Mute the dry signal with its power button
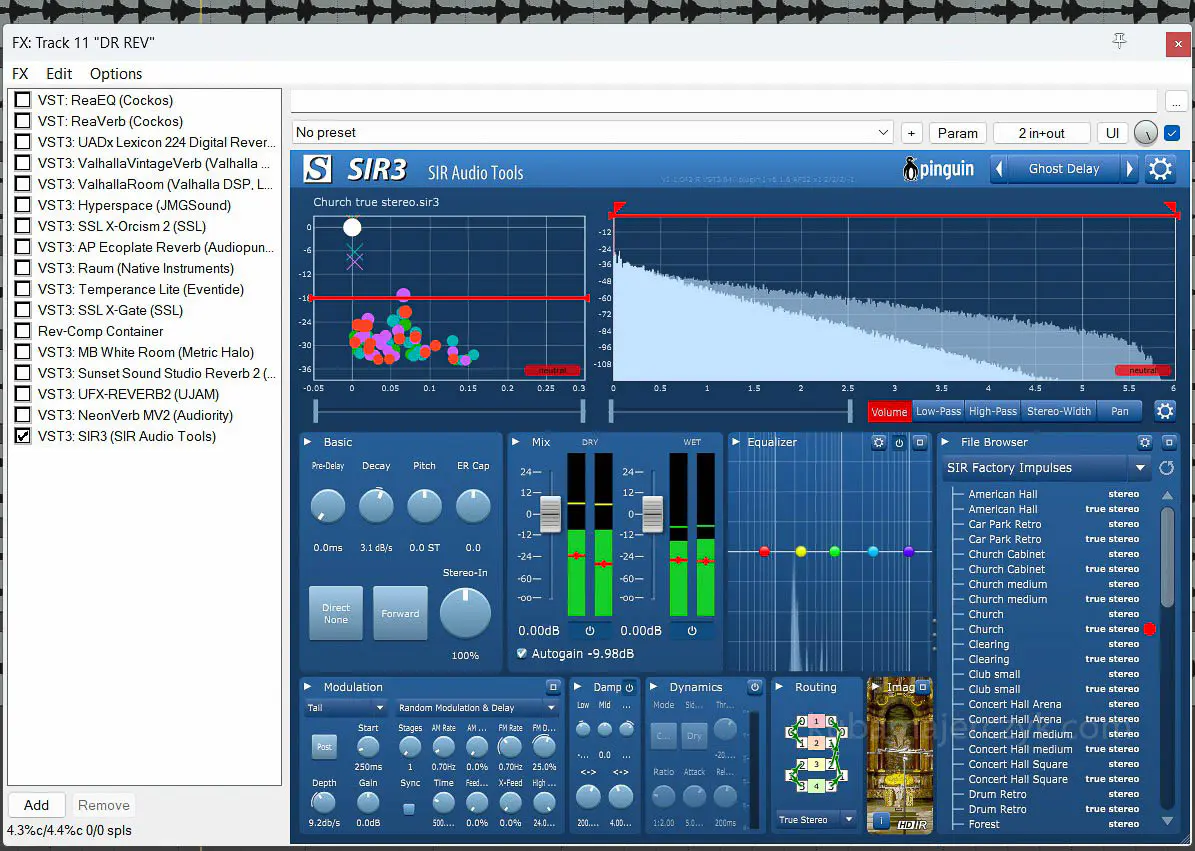 (590, 631)
